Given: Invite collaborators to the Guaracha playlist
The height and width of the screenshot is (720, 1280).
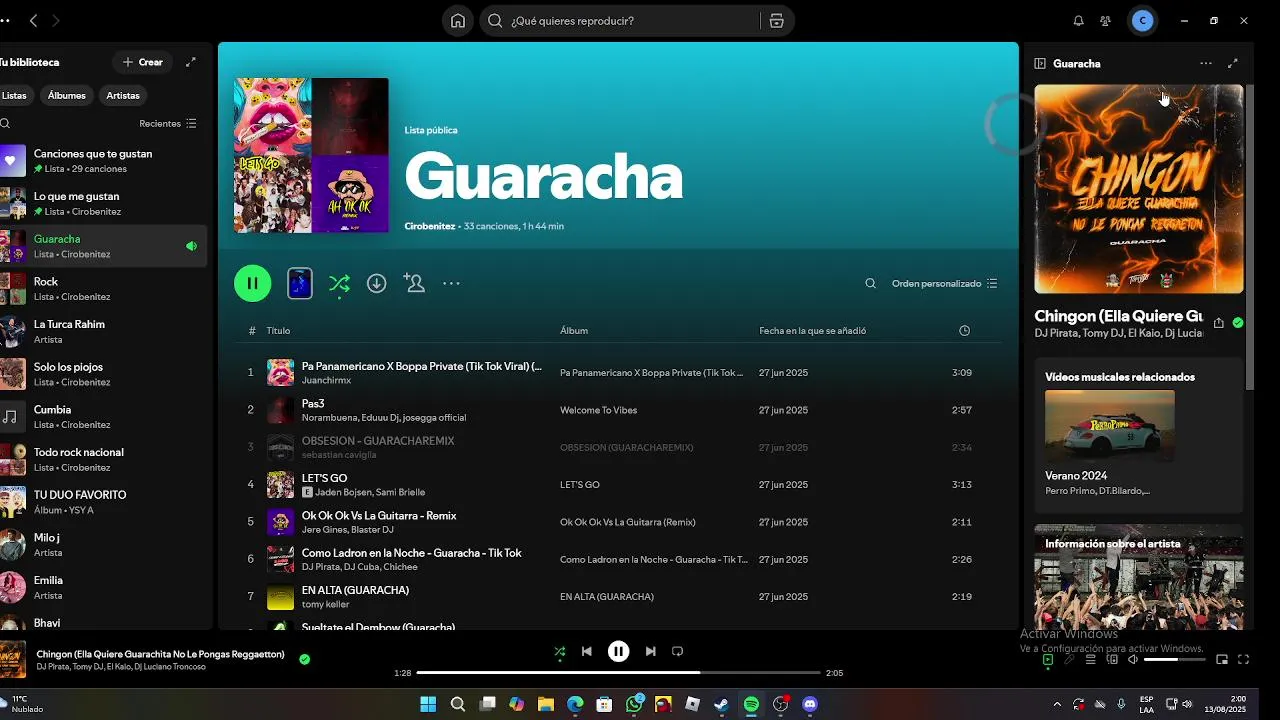Looking at the screenshot, I should coord(414,284).
